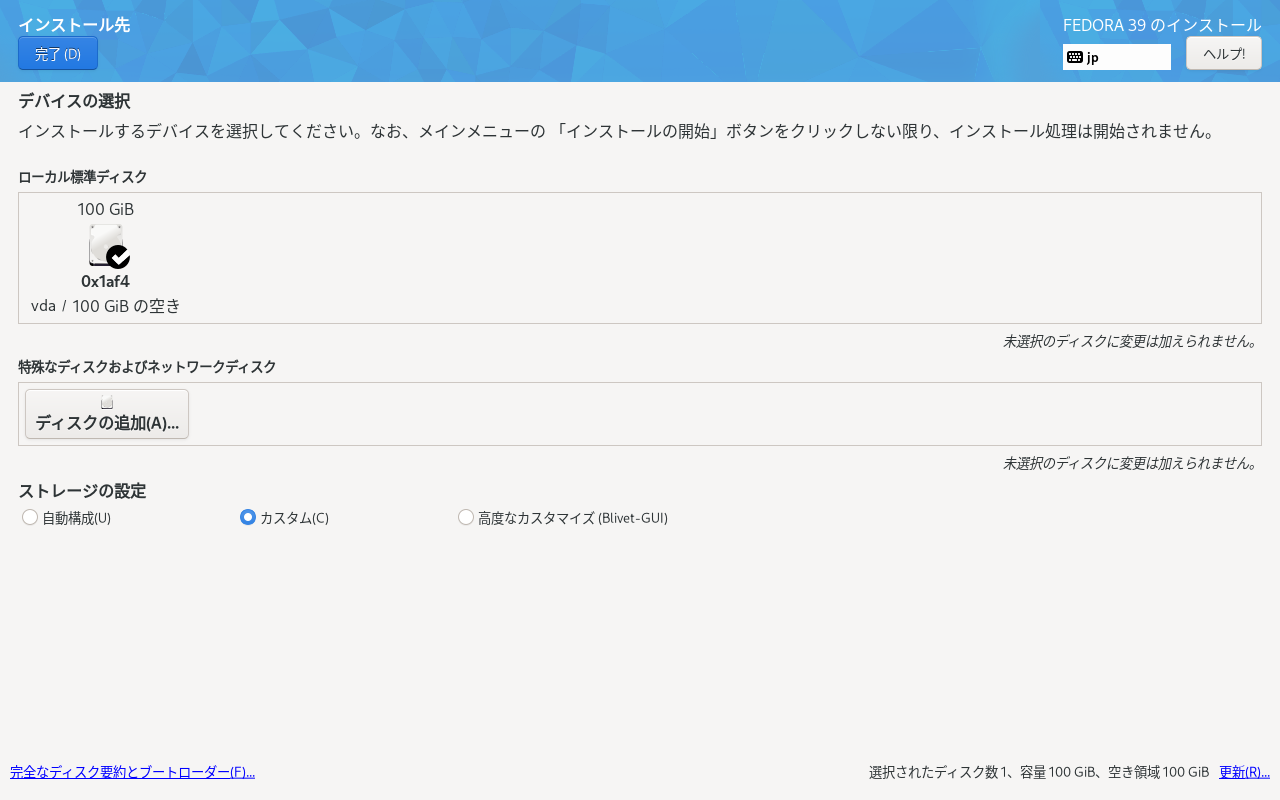Choose 高度なカスタマイズ (Blivet-GUI) radio option
Viewport: 1280px width, 800px height.
563,518
